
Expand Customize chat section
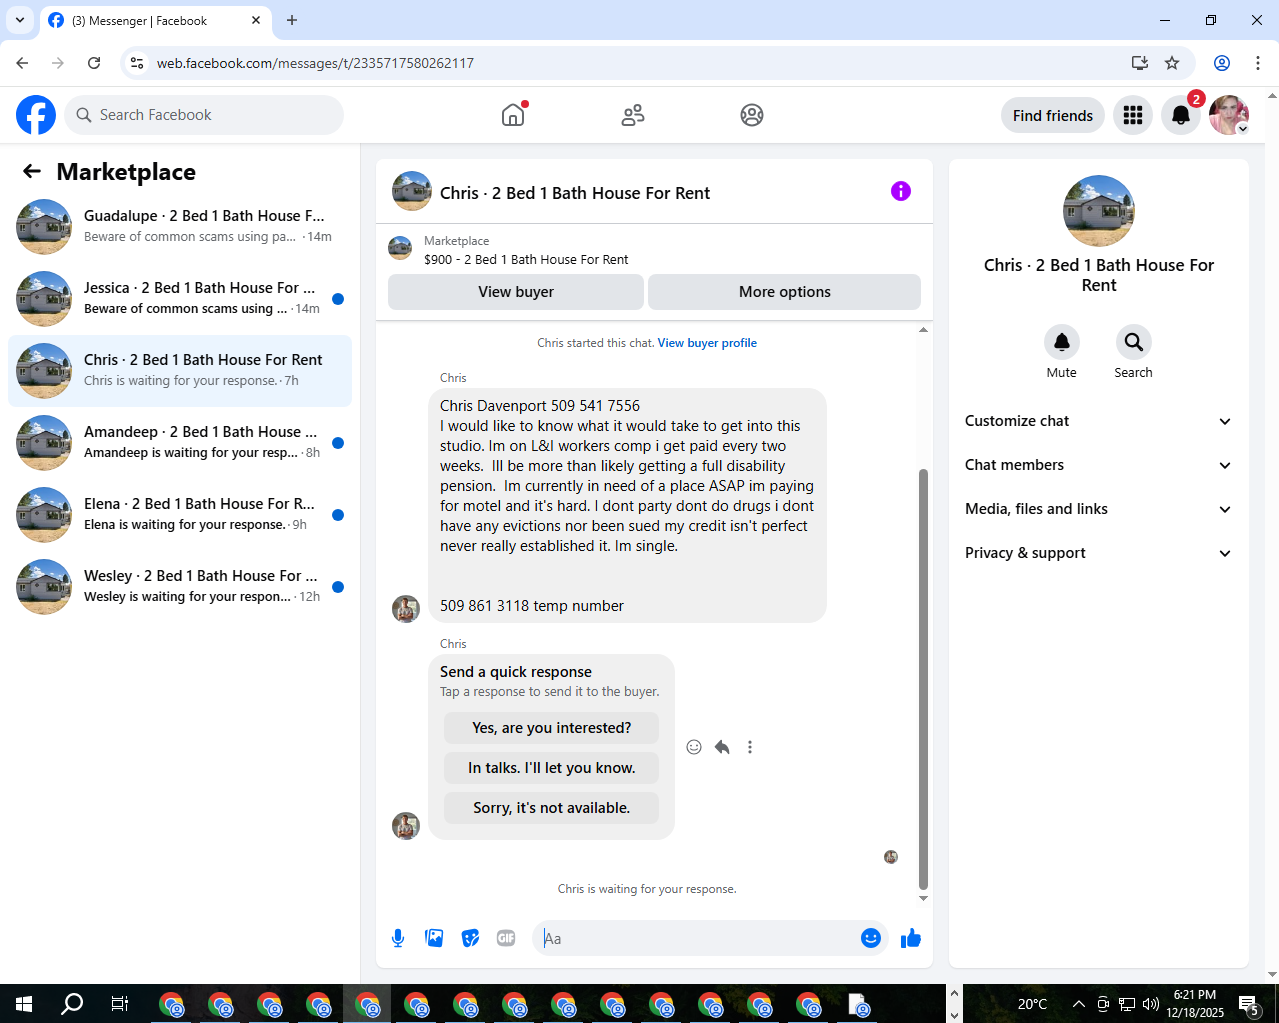1098,421
